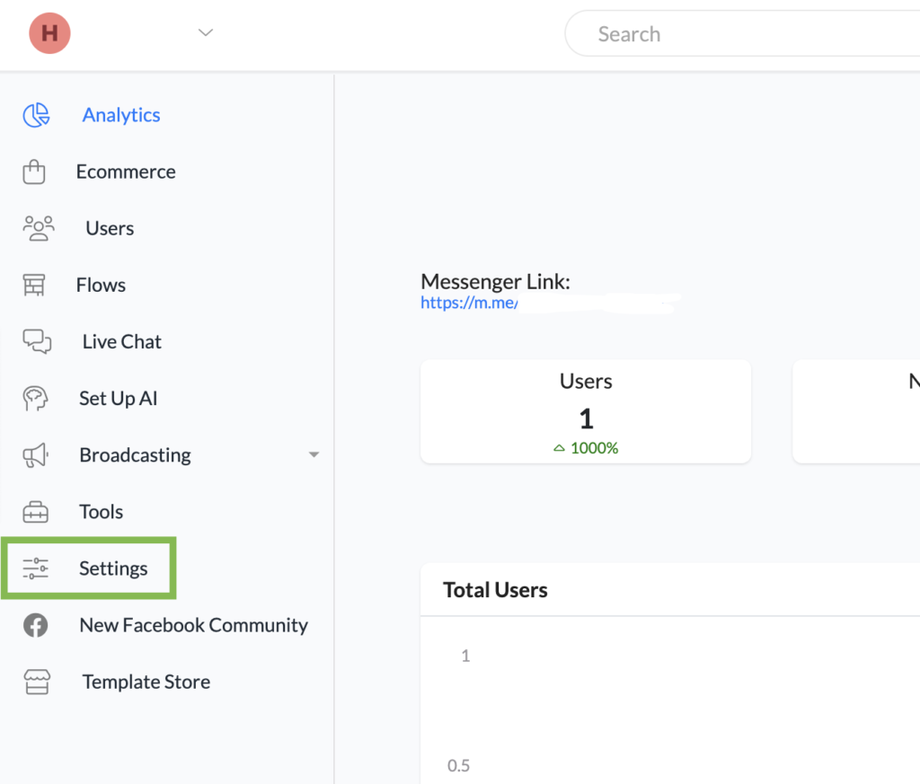Viewport: 920px width, 784px height.
Task: Click the Facebook logo icon
Action: 35,625
